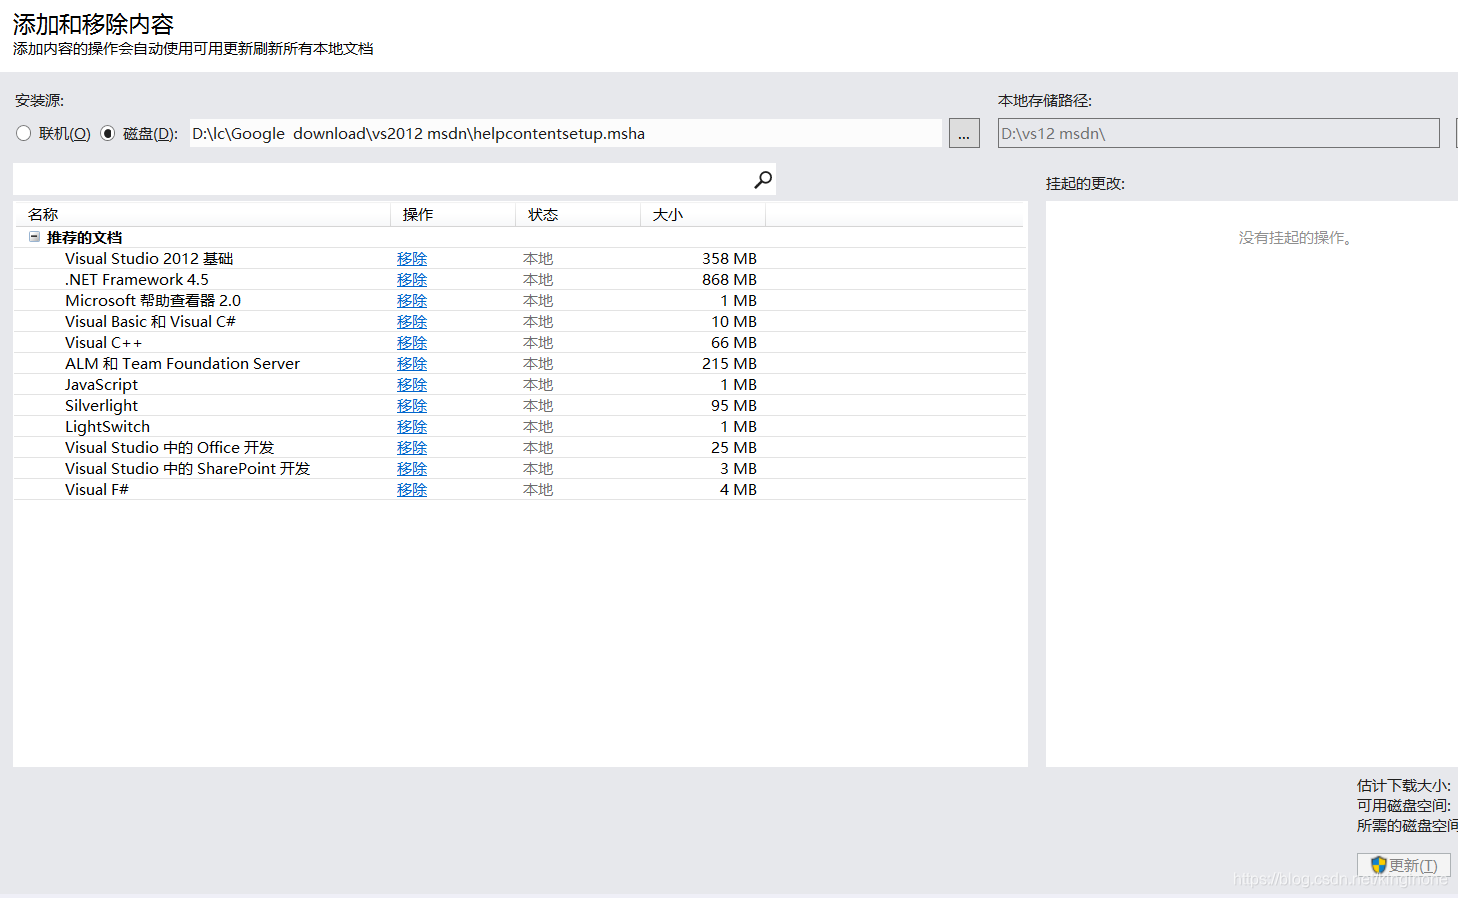Viewport: 1458px width, 898px height.
Task: Click the 本地存储路径 field
Action: pyautogui.click(x=1219, y=133)
